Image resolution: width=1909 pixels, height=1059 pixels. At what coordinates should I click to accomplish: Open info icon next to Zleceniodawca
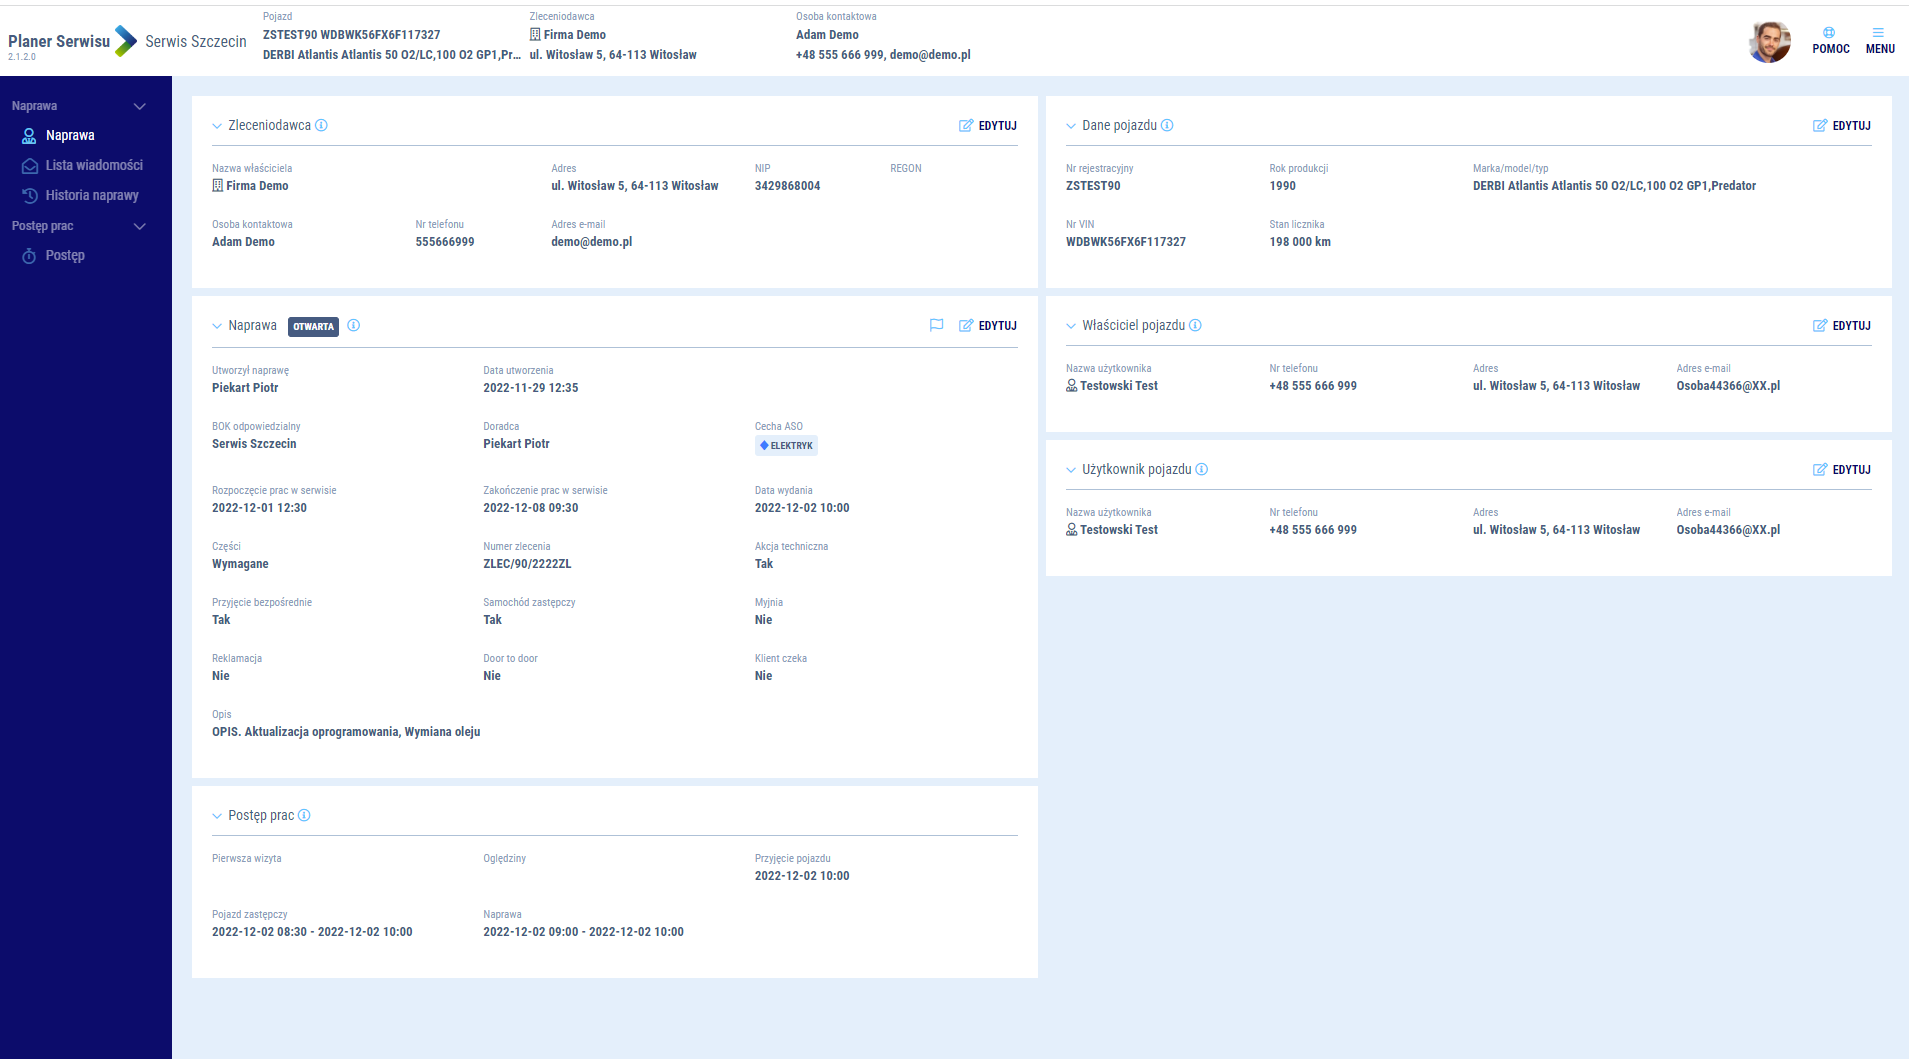[321, 125]
